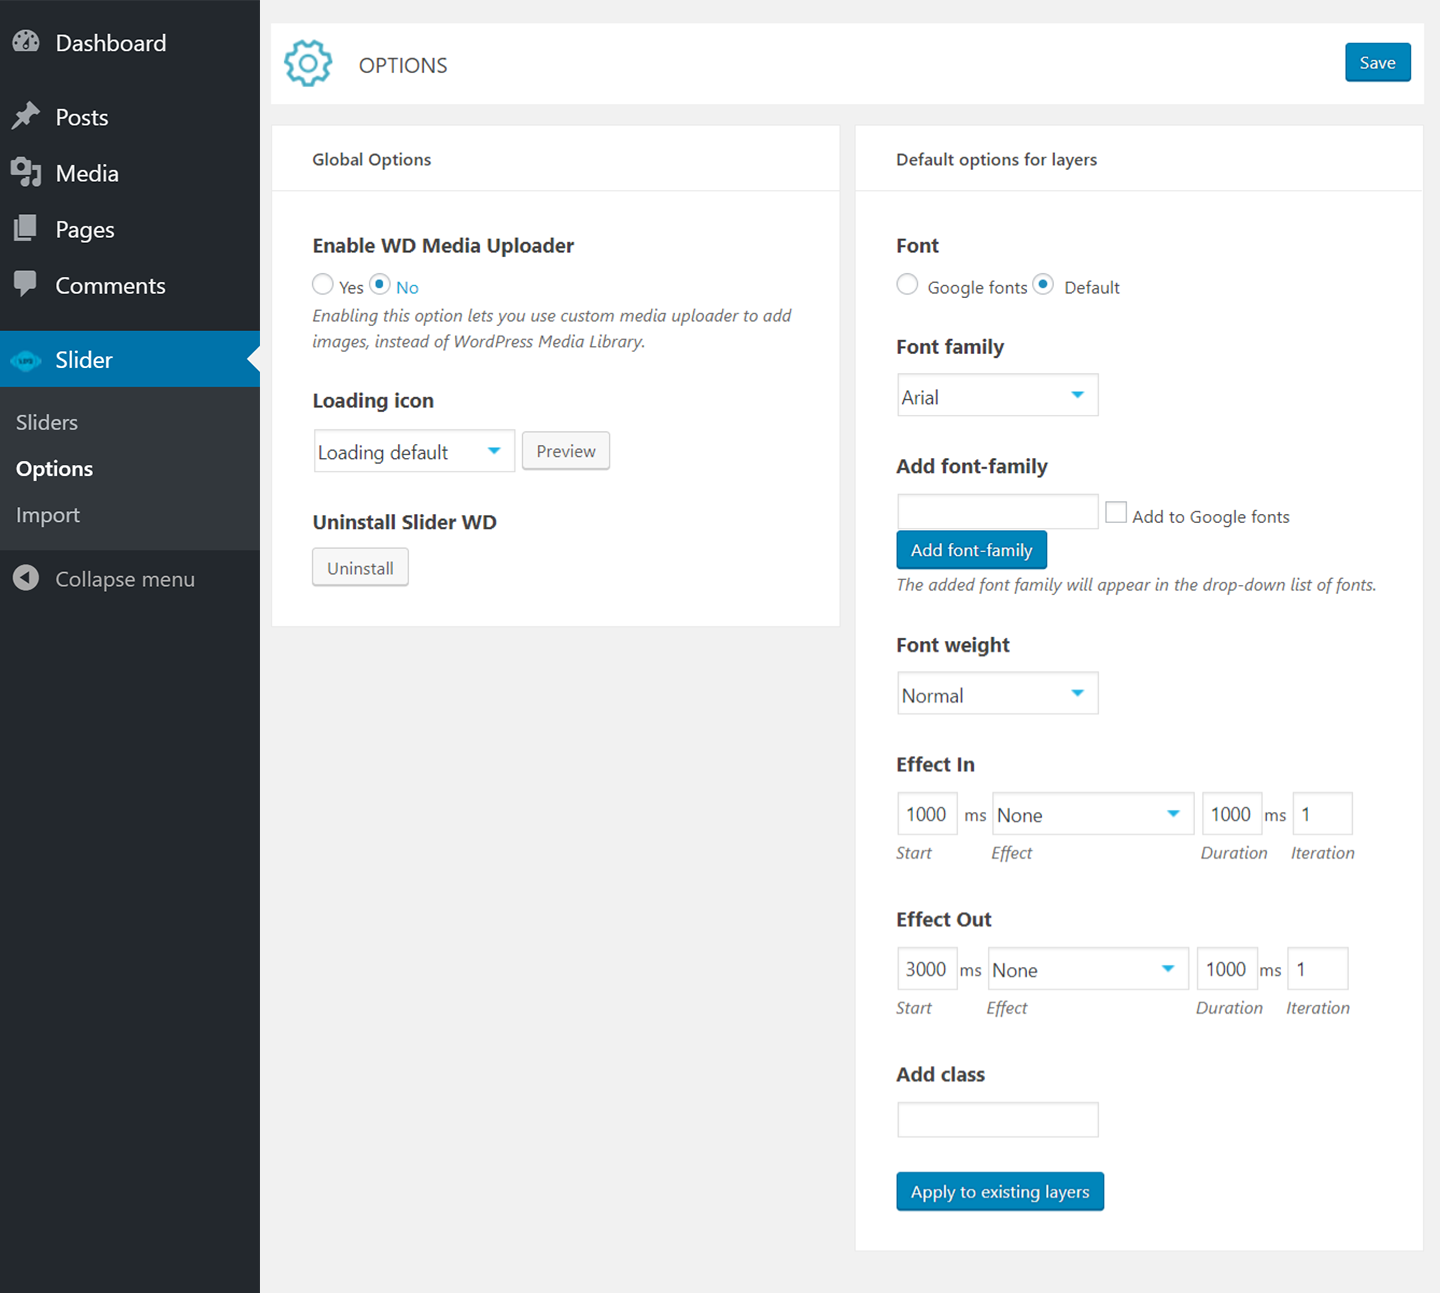Image resolution: width=1440 pixels, height=1293 pixels.
Task: Open the Loading icon dropdown
Action: click(x=414, y=451)
